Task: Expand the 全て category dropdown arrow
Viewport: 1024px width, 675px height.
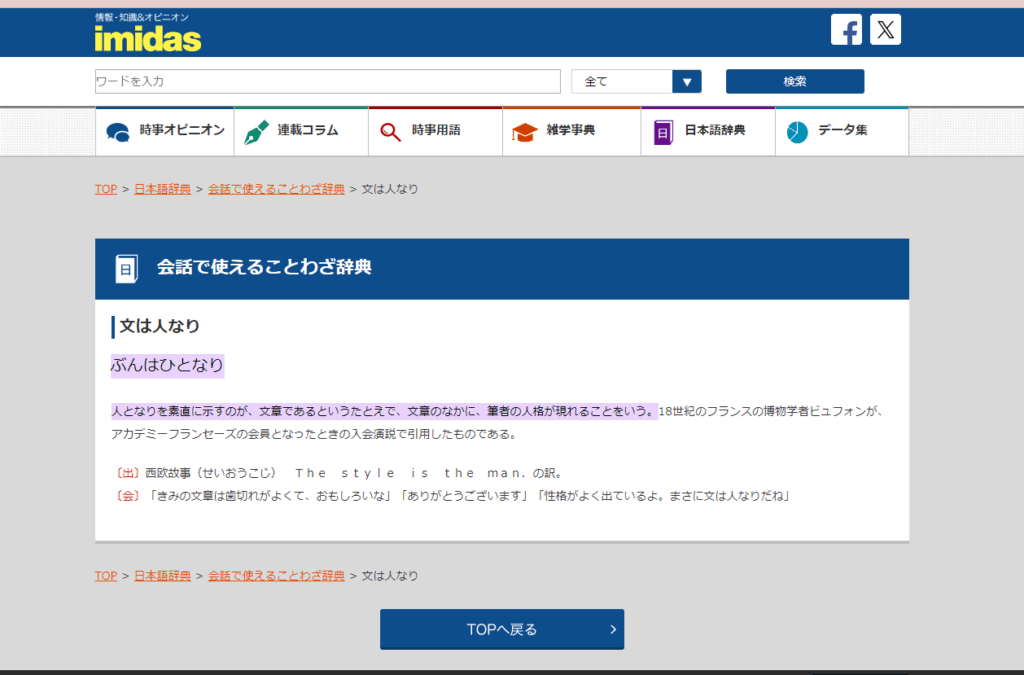Action: coord(687,82)
